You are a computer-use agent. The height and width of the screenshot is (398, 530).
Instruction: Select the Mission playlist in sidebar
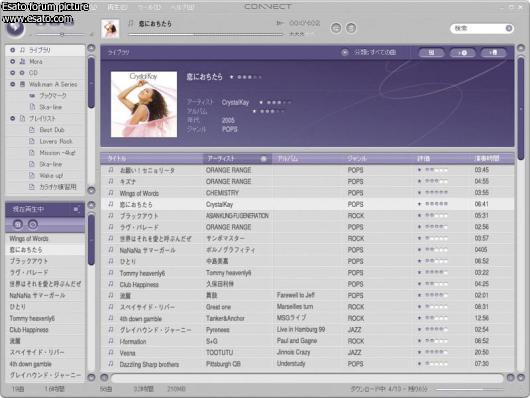(57, 153)
